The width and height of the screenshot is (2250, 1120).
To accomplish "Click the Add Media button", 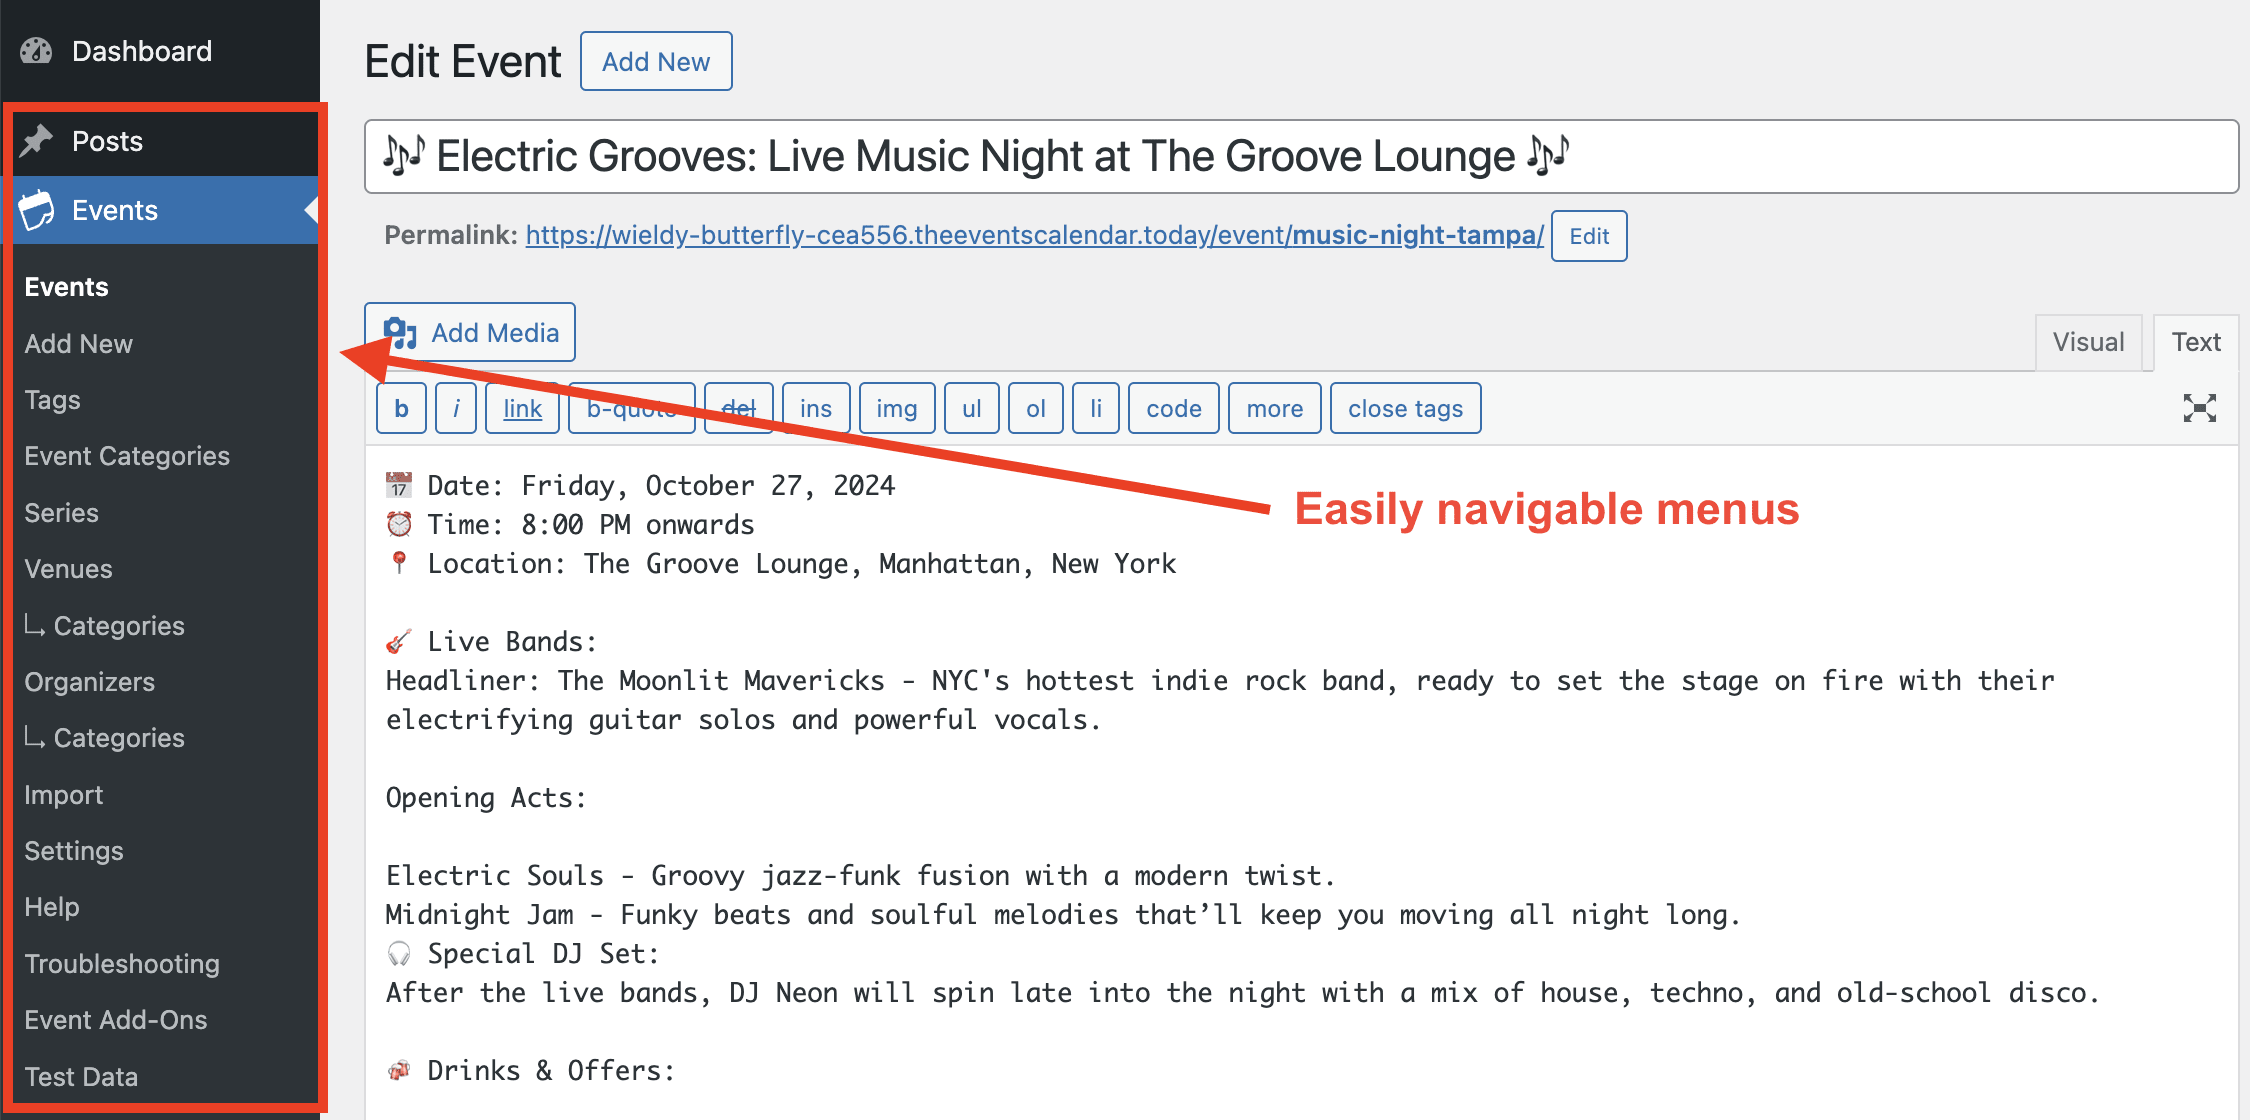I will click(470, 332).
